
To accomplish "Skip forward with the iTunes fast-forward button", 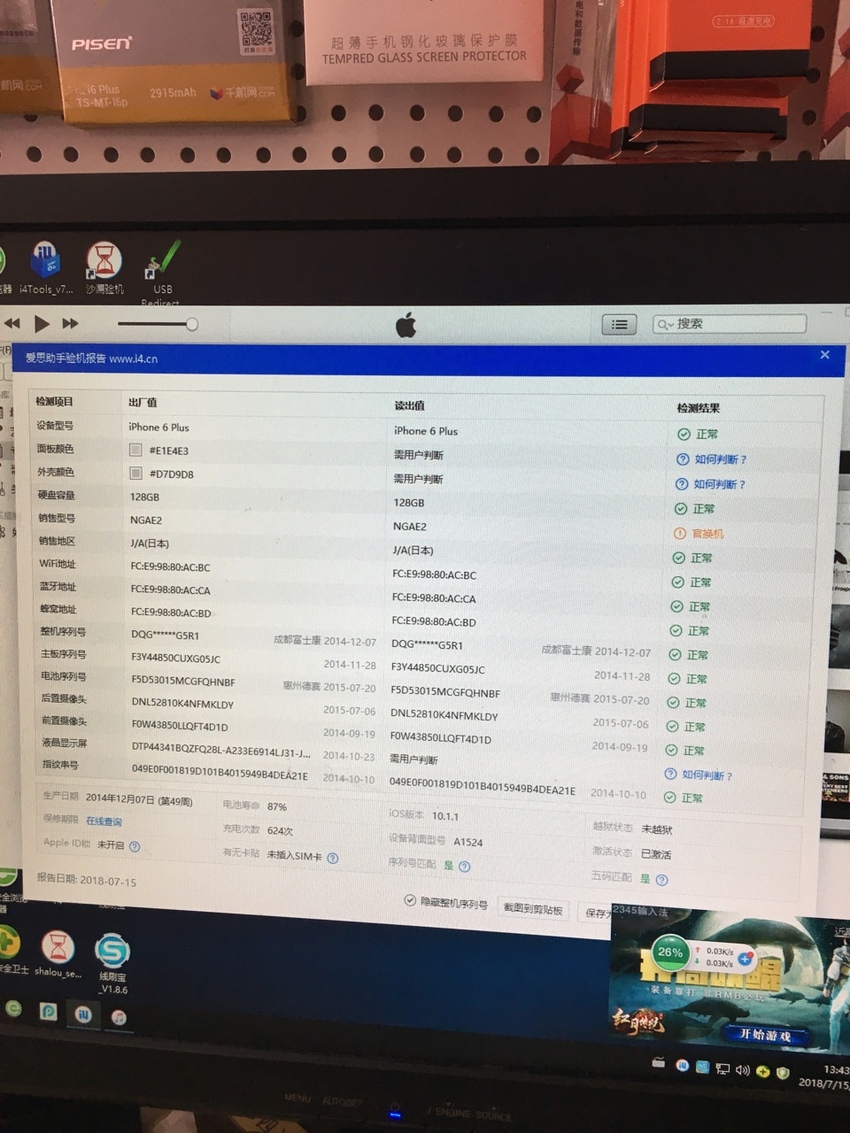I will point(70,324).
